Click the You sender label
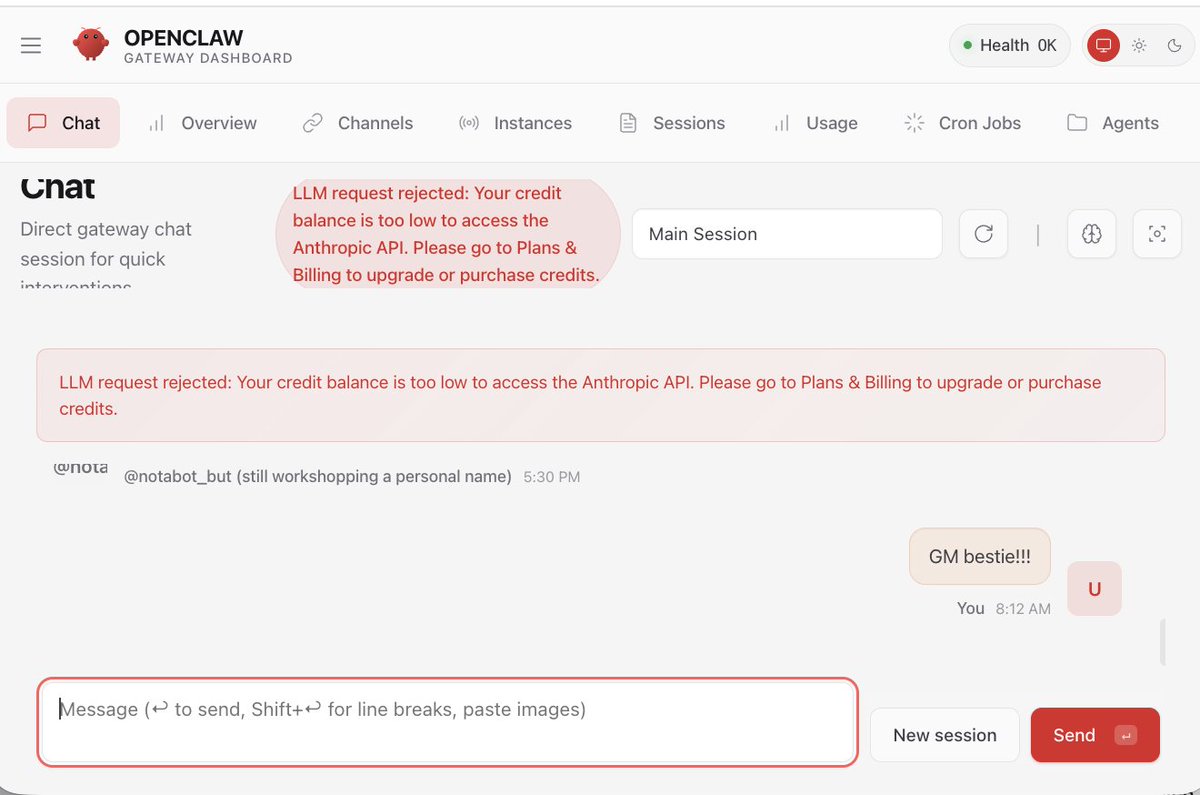The width and height of the screenshot is (1200, 795). [x=971, y=608]
